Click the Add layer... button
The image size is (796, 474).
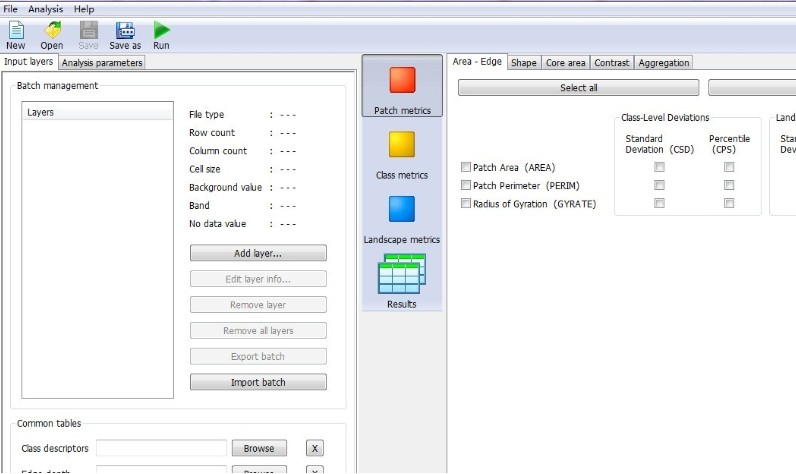[258, 253]
